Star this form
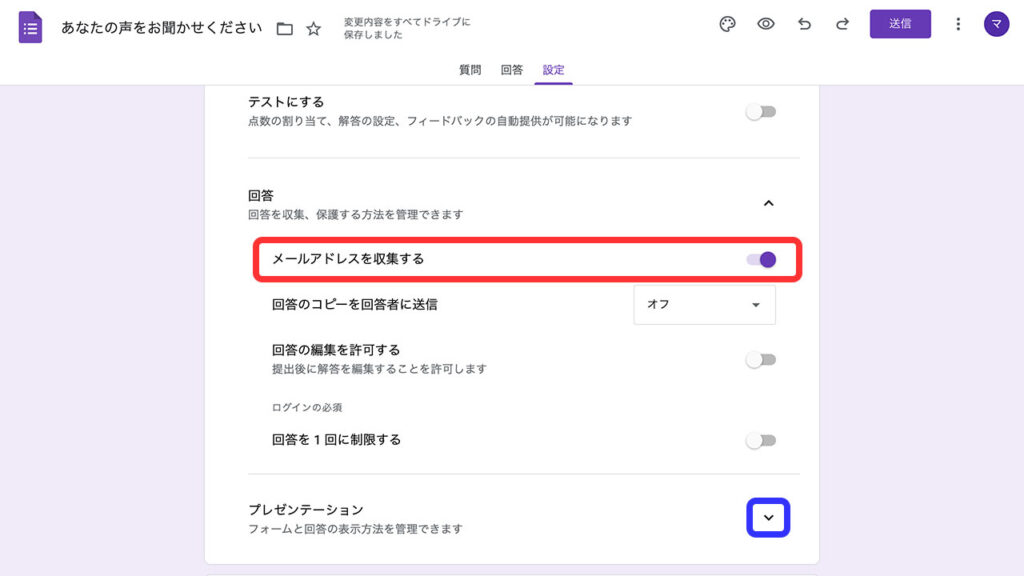 313,29
